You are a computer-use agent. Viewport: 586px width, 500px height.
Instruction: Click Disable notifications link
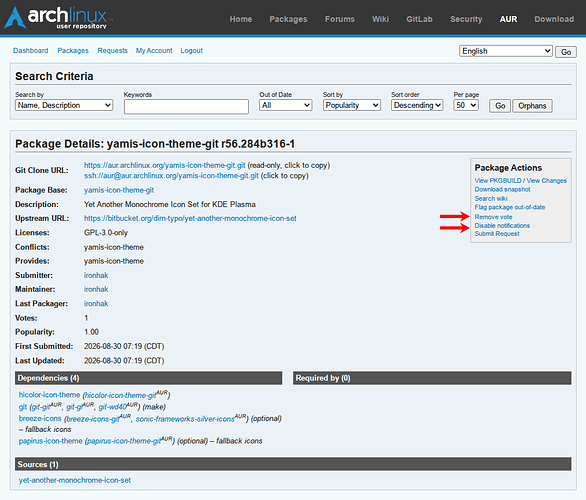click(x=502, y=226)
